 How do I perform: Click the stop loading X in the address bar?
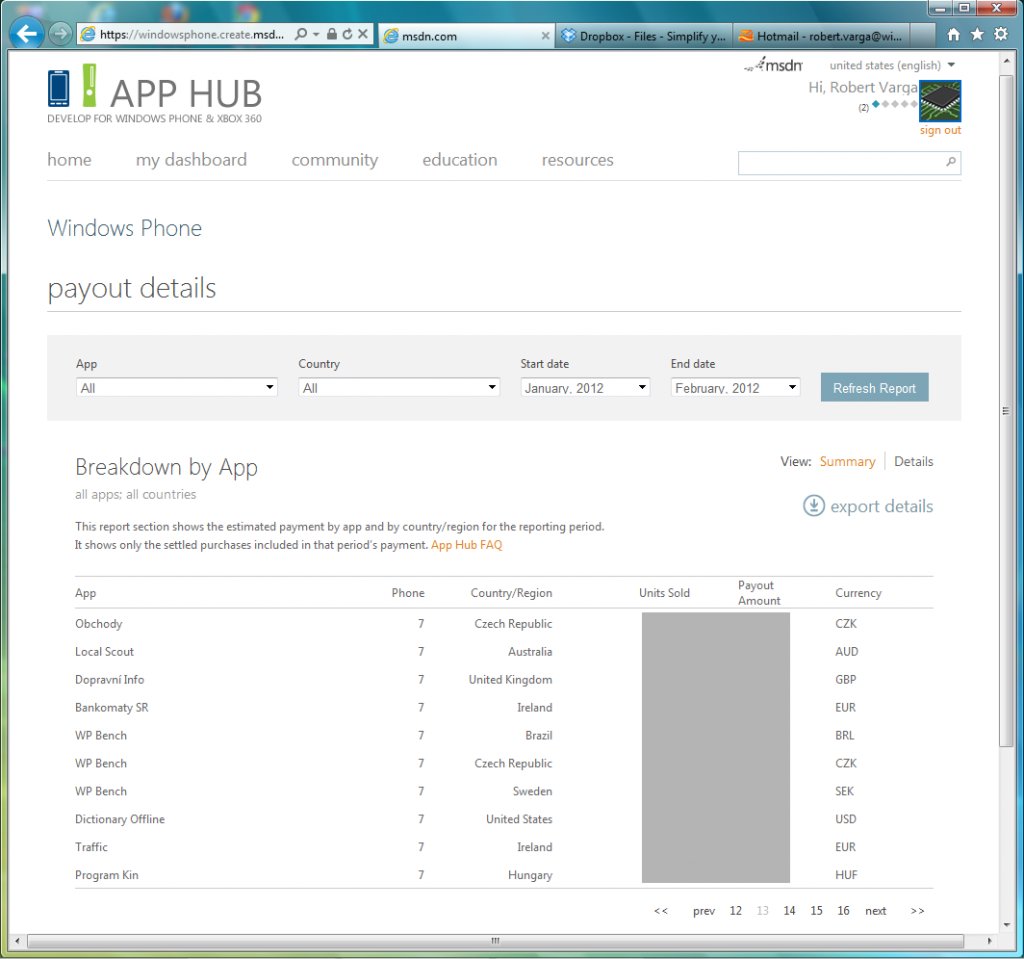point(363,34)
